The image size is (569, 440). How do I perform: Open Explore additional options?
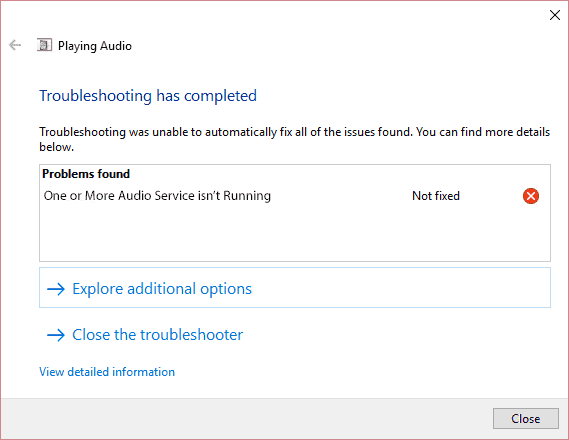pyautogui.click(x=295, y=288)
